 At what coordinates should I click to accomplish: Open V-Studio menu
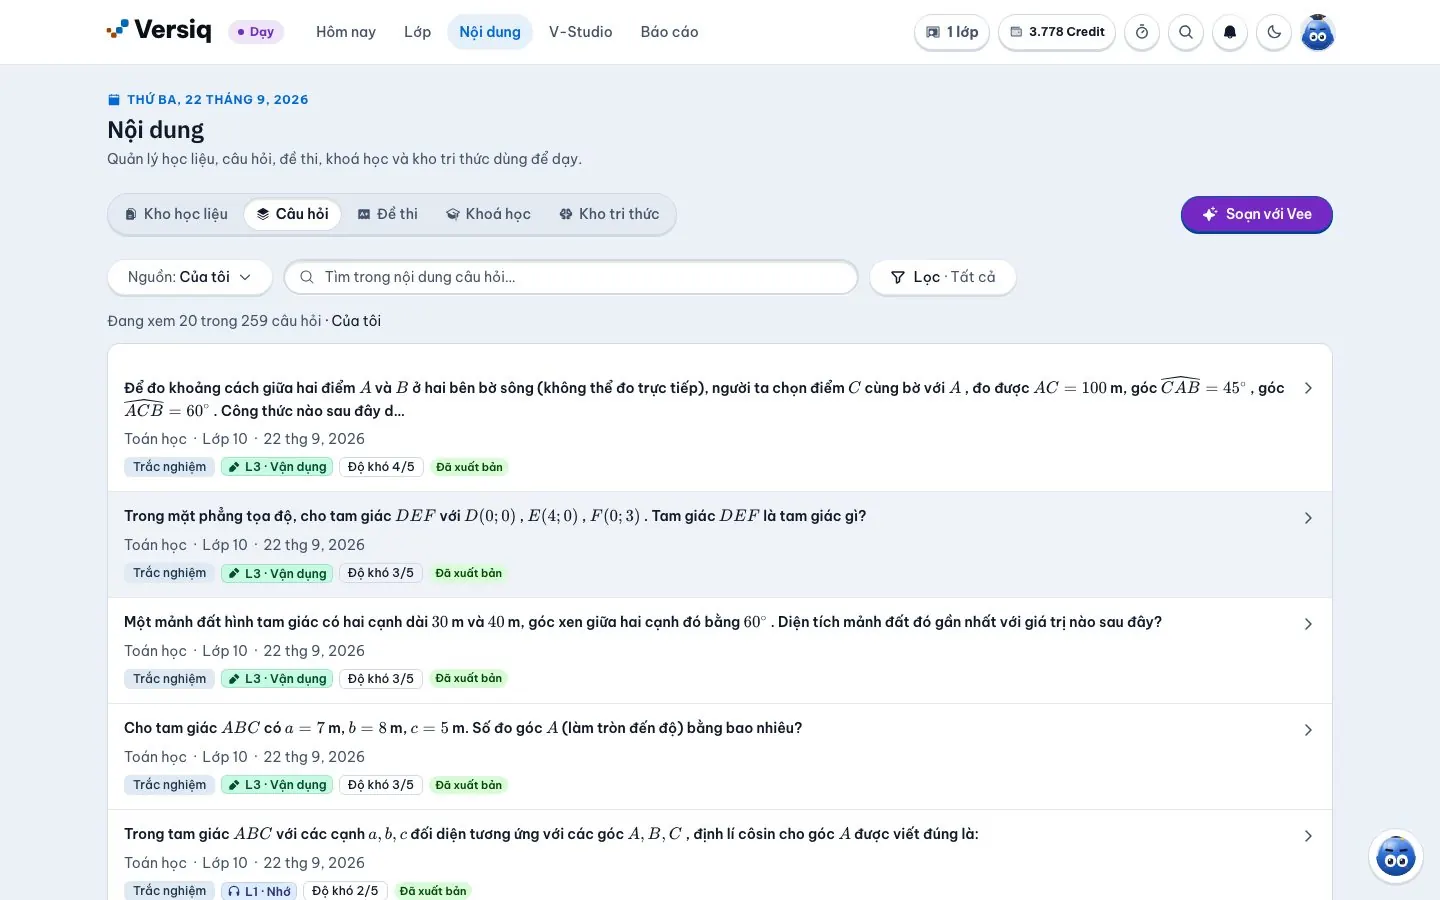[x=581, y=32]
